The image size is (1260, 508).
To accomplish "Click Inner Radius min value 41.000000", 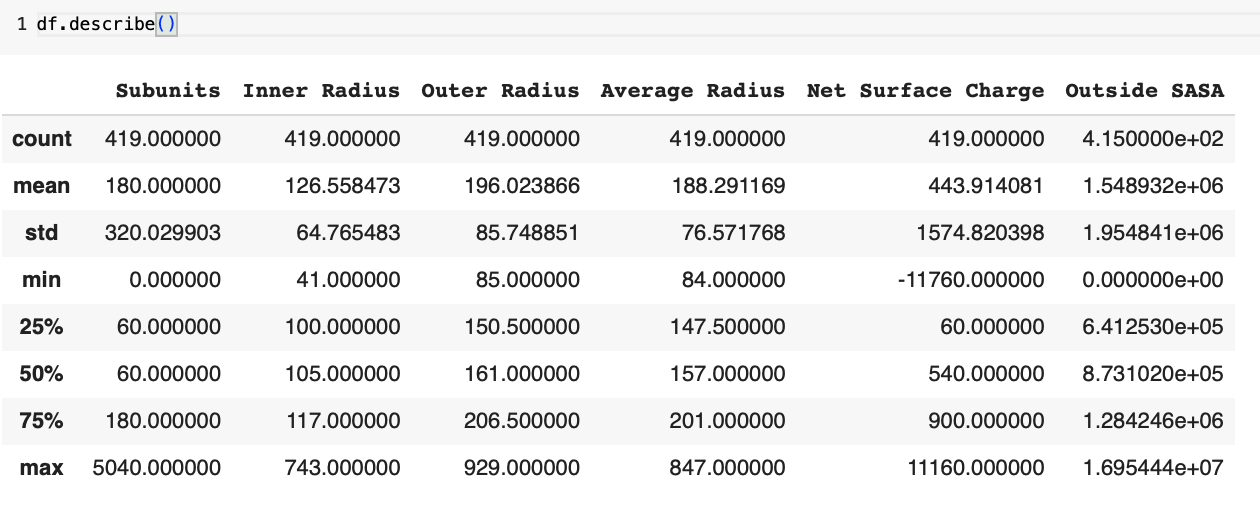I will click(x=348, y=280).
